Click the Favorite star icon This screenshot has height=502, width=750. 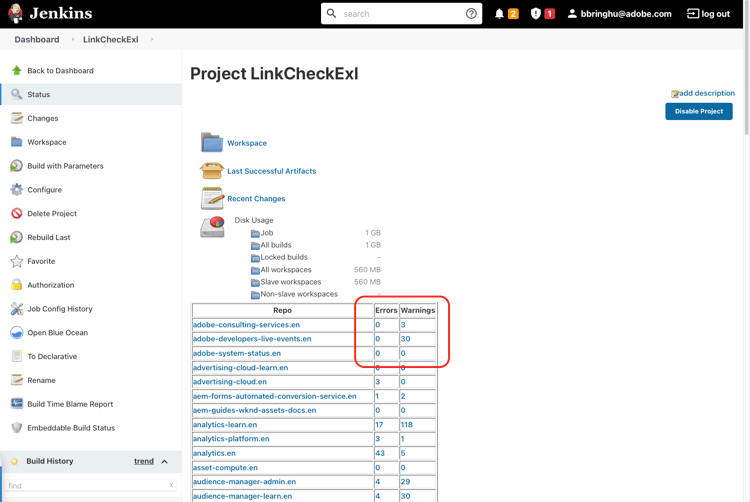17,261
